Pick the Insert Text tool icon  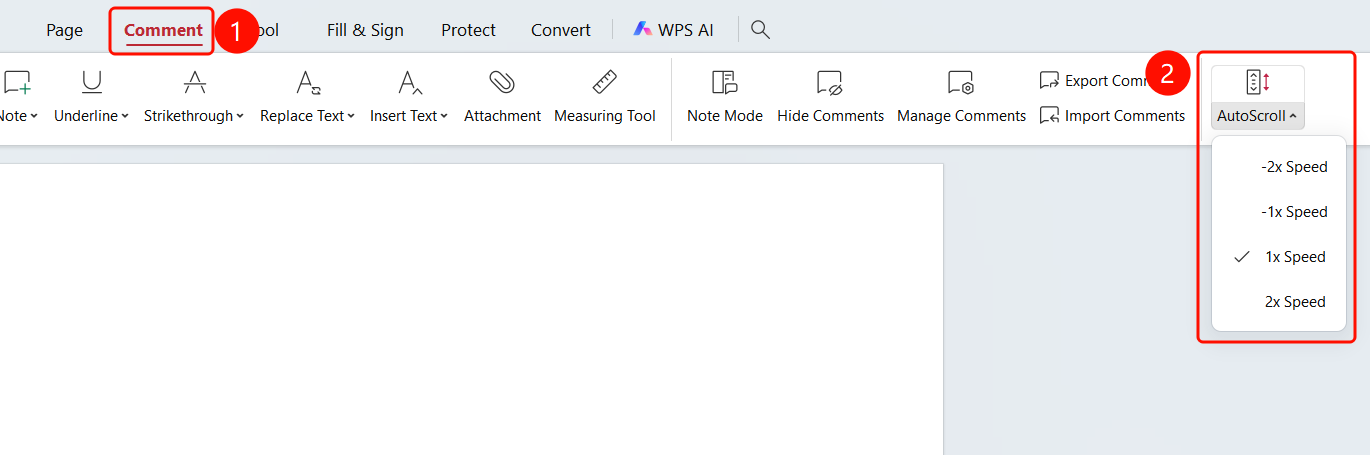pos(410,82)
